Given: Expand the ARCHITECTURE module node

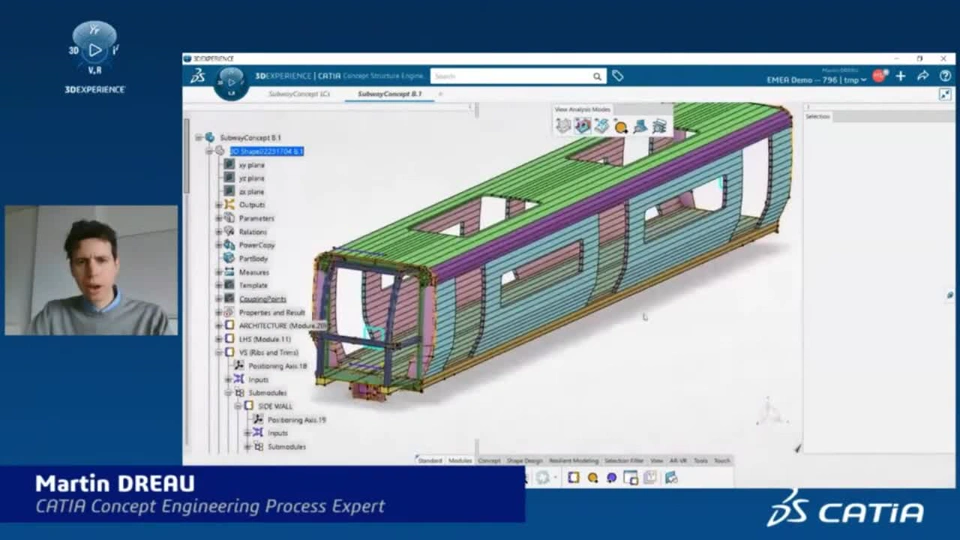Looking at the screenshot, I should pos(219,326).
